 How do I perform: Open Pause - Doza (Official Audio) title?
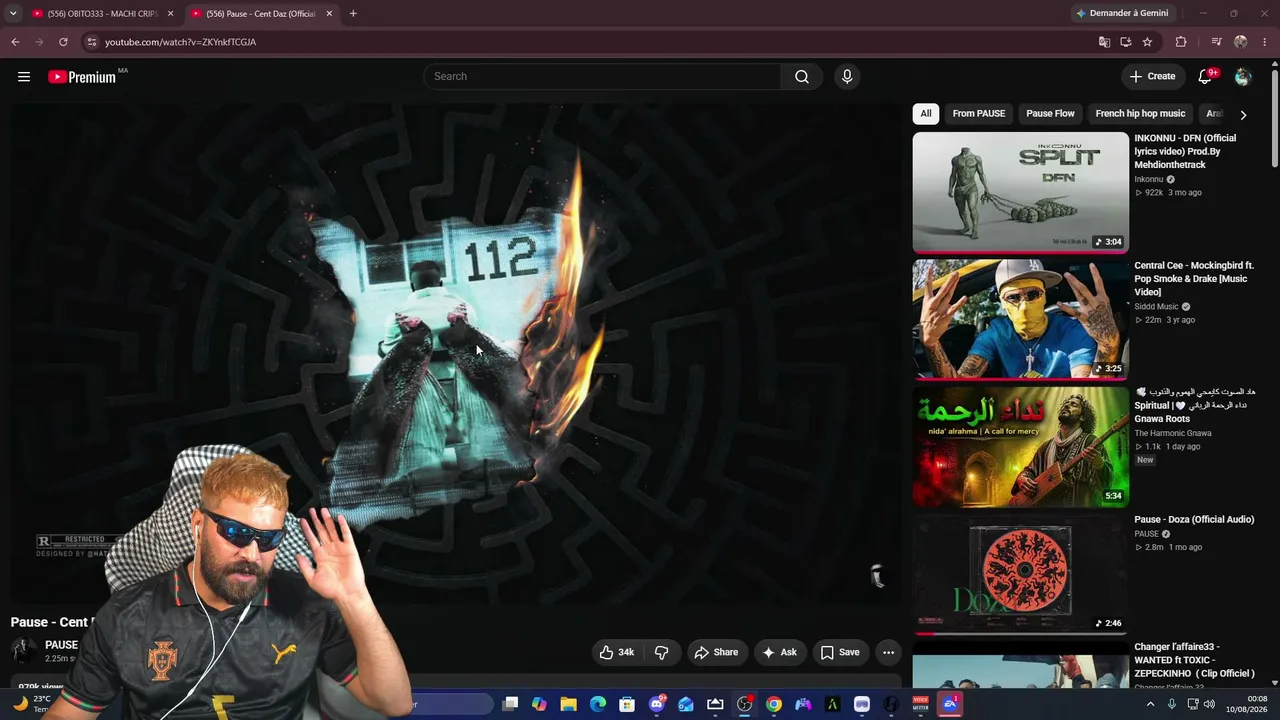(x=1194, y=520)
